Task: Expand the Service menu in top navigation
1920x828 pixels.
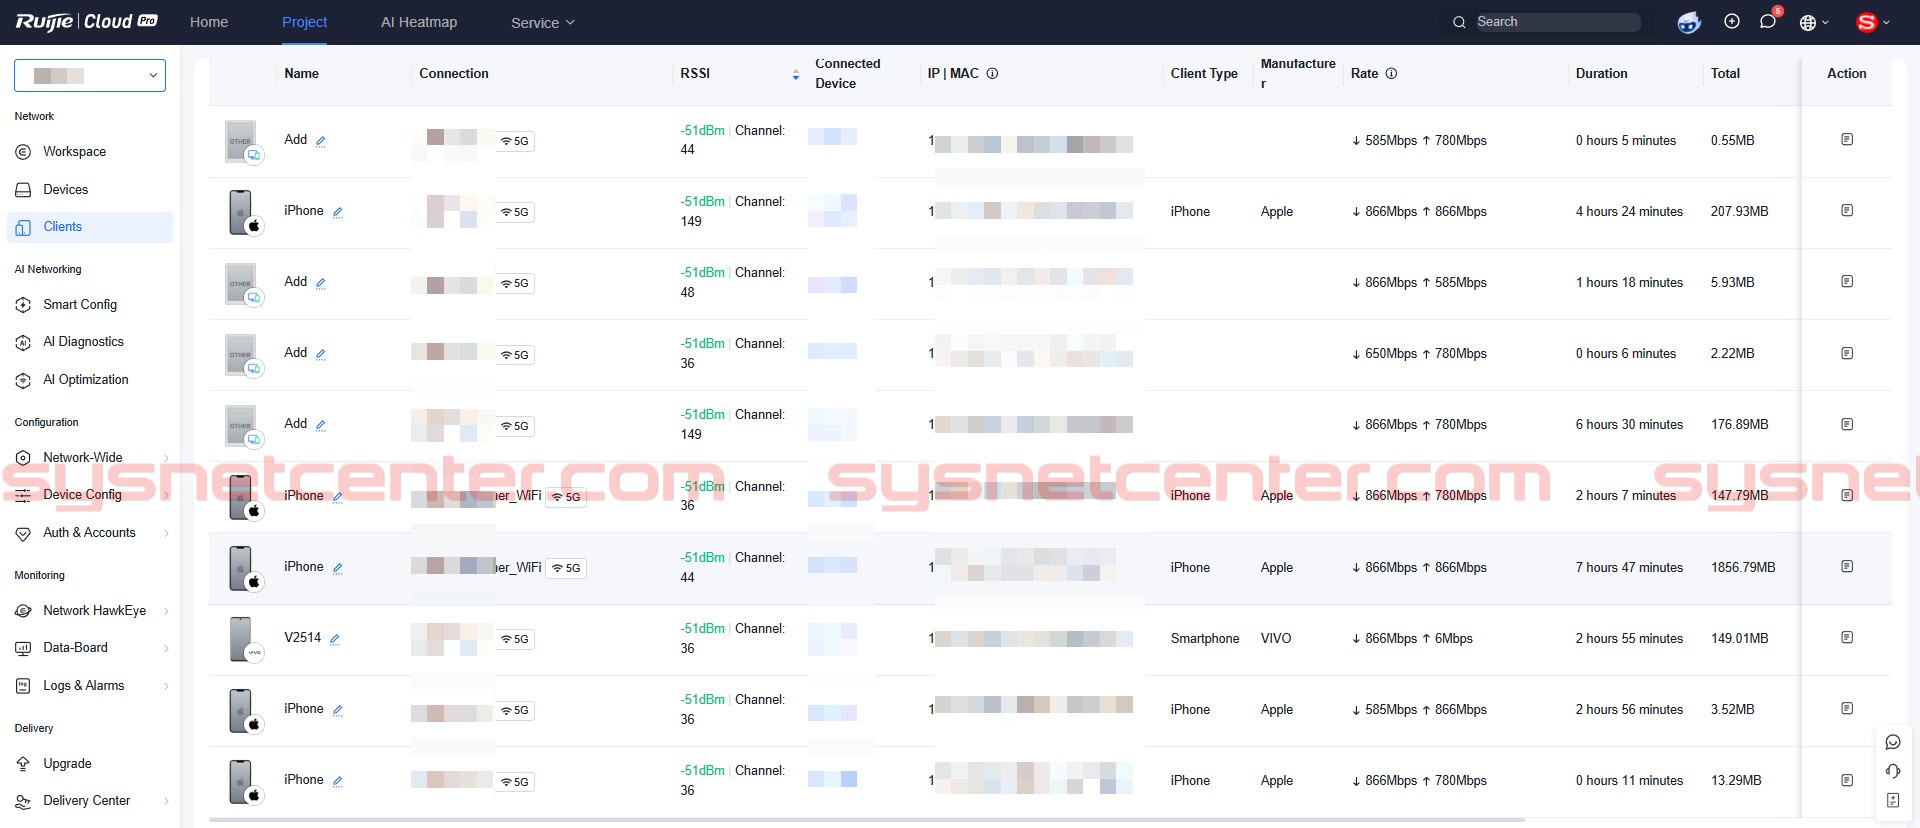Action: click(542, 23)
